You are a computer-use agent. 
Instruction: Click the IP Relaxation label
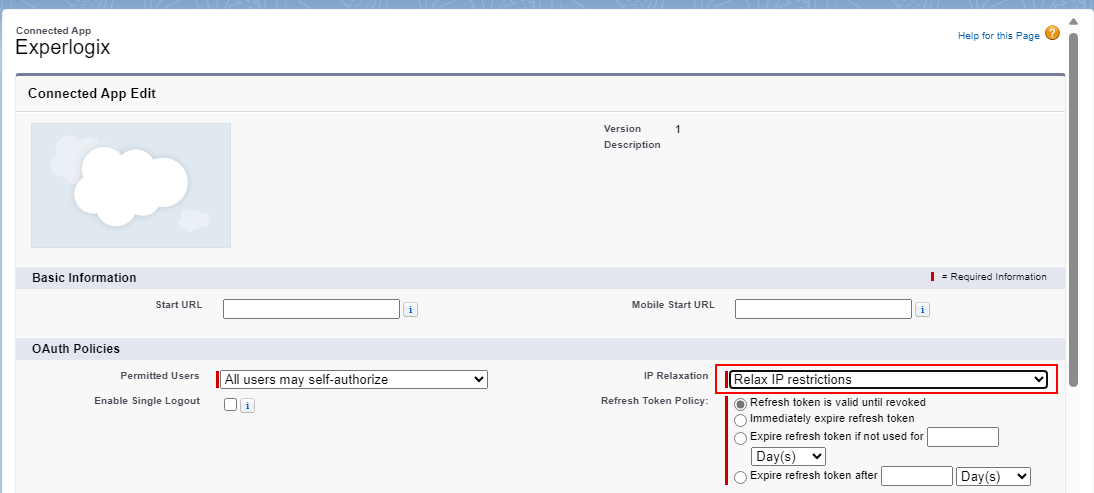[676, 376]
